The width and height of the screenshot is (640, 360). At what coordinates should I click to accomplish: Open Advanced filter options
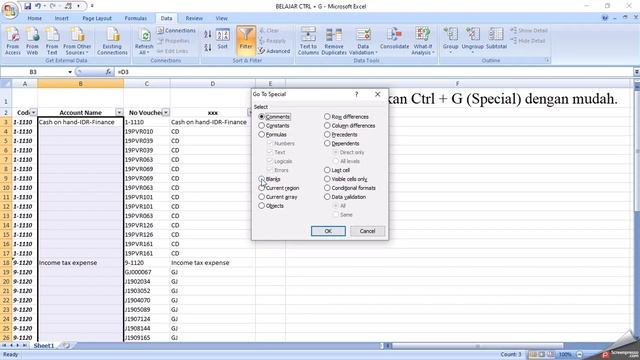274,51
